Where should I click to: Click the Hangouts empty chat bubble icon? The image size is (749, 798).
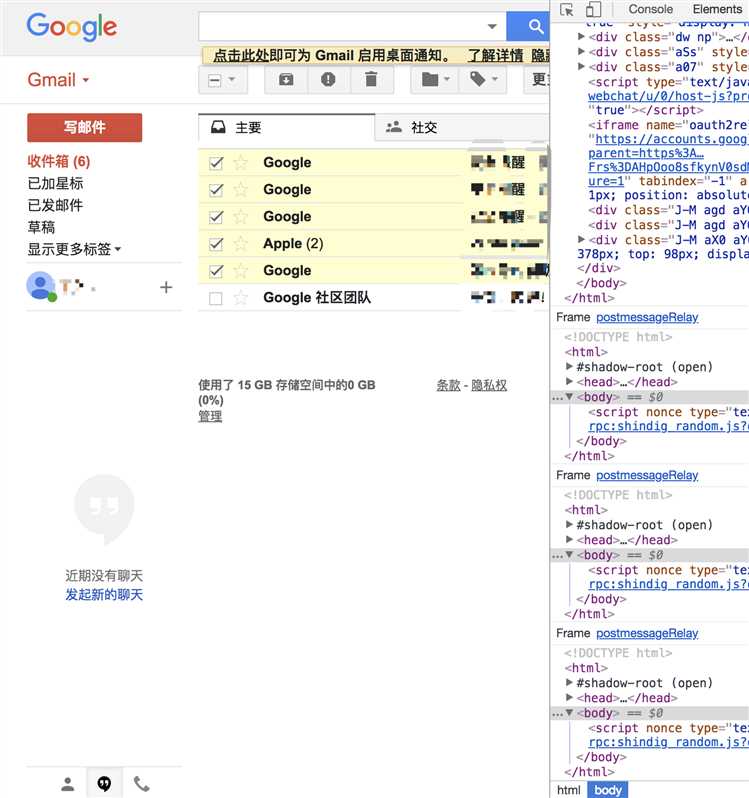(x=104, y=509)
